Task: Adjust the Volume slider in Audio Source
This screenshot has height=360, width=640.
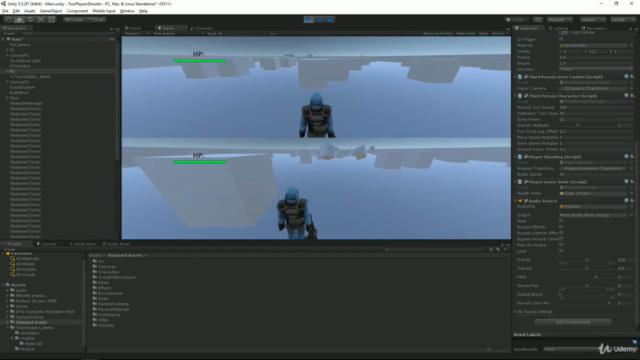Action: (587, 268)
